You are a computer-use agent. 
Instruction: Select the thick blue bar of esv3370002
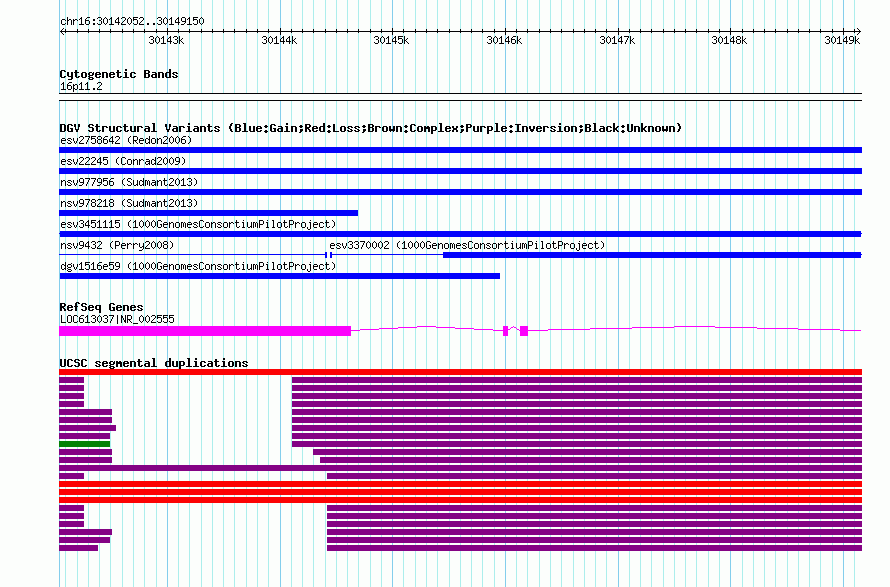pyautogui.click(x=652, y=255)
